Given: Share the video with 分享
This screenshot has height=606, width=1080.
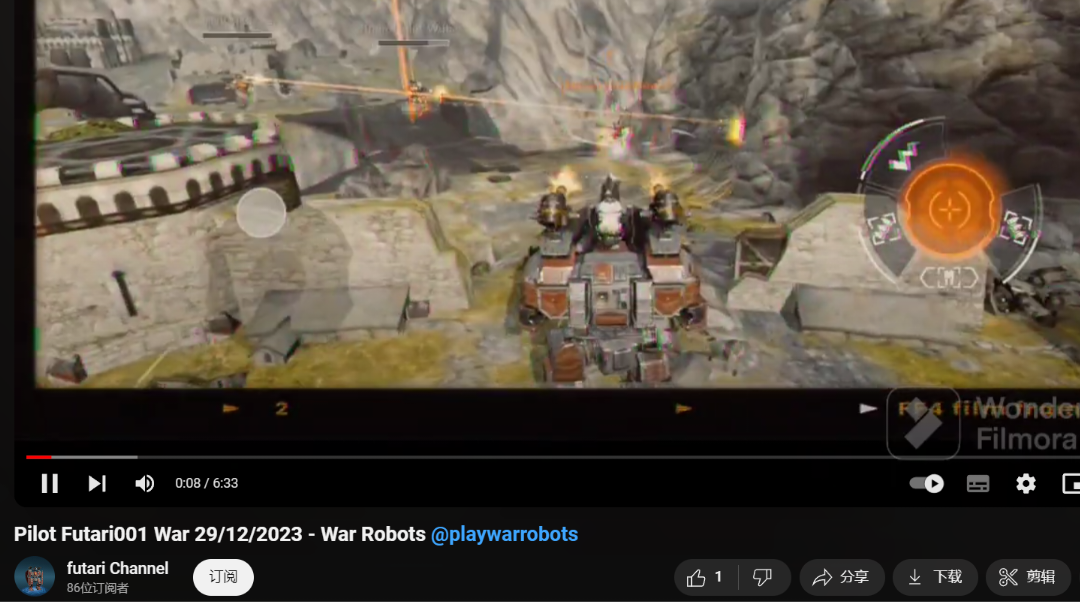Looking at the screenshot, I should 842,577.
